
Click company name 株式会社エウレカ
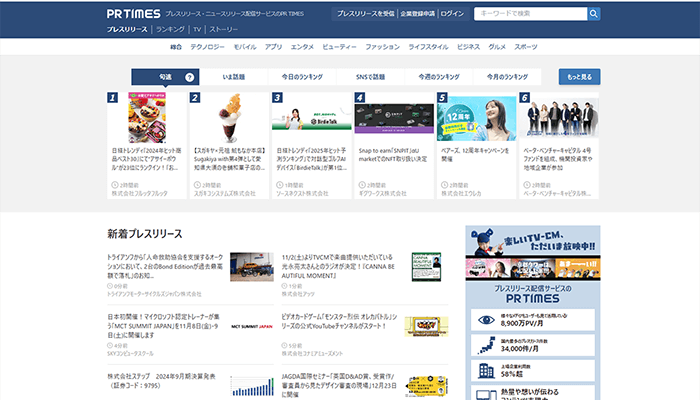pos(461,194)
